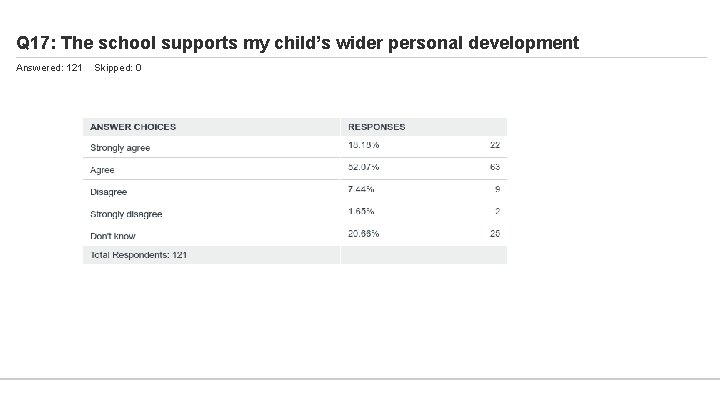Select the "Don't know" answer row
The height and width of the screenshot is (405, 720).
[x=112, y=234]
